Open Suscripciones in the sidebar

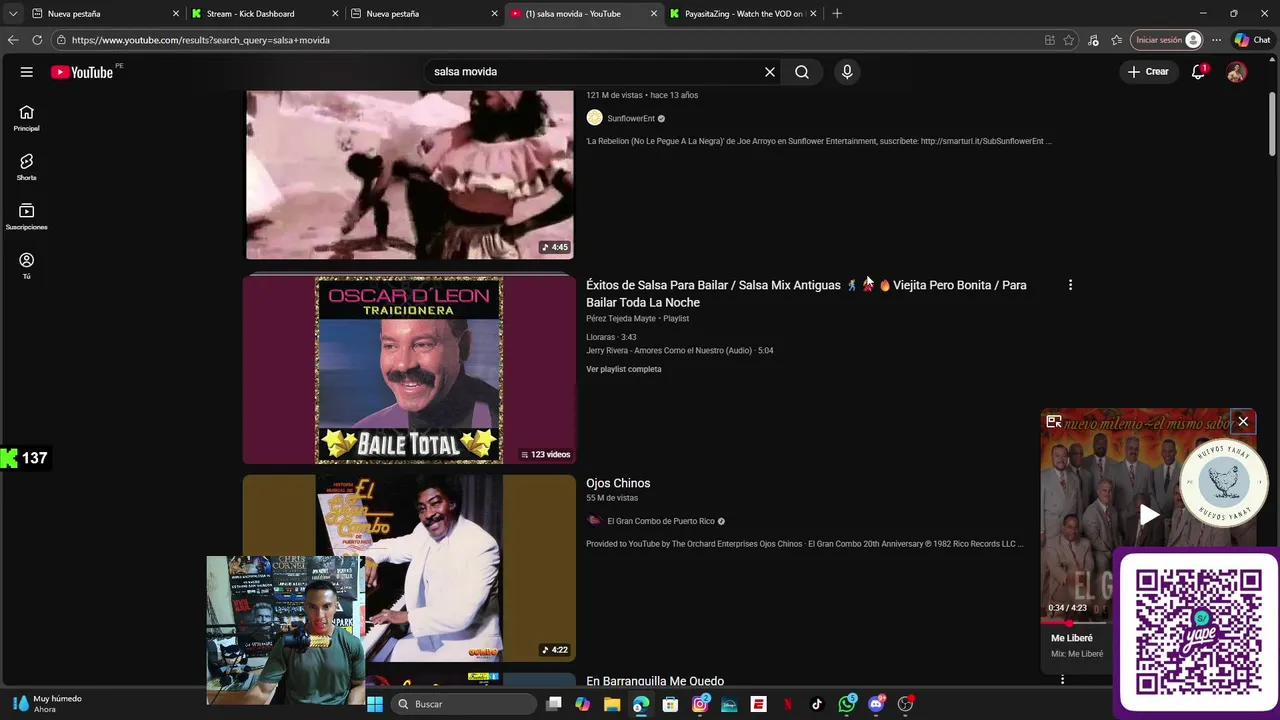click(x=27, y=216)
